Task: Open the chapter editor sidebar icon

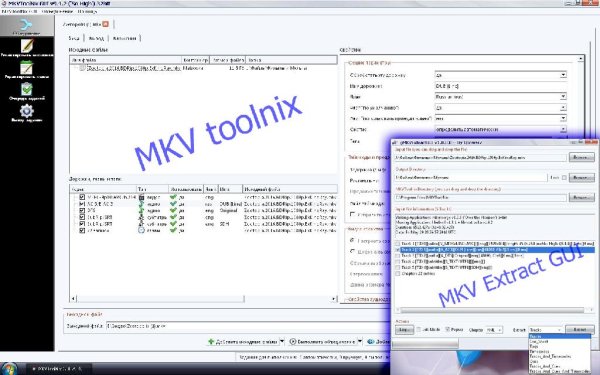Action: click(26, 68)
